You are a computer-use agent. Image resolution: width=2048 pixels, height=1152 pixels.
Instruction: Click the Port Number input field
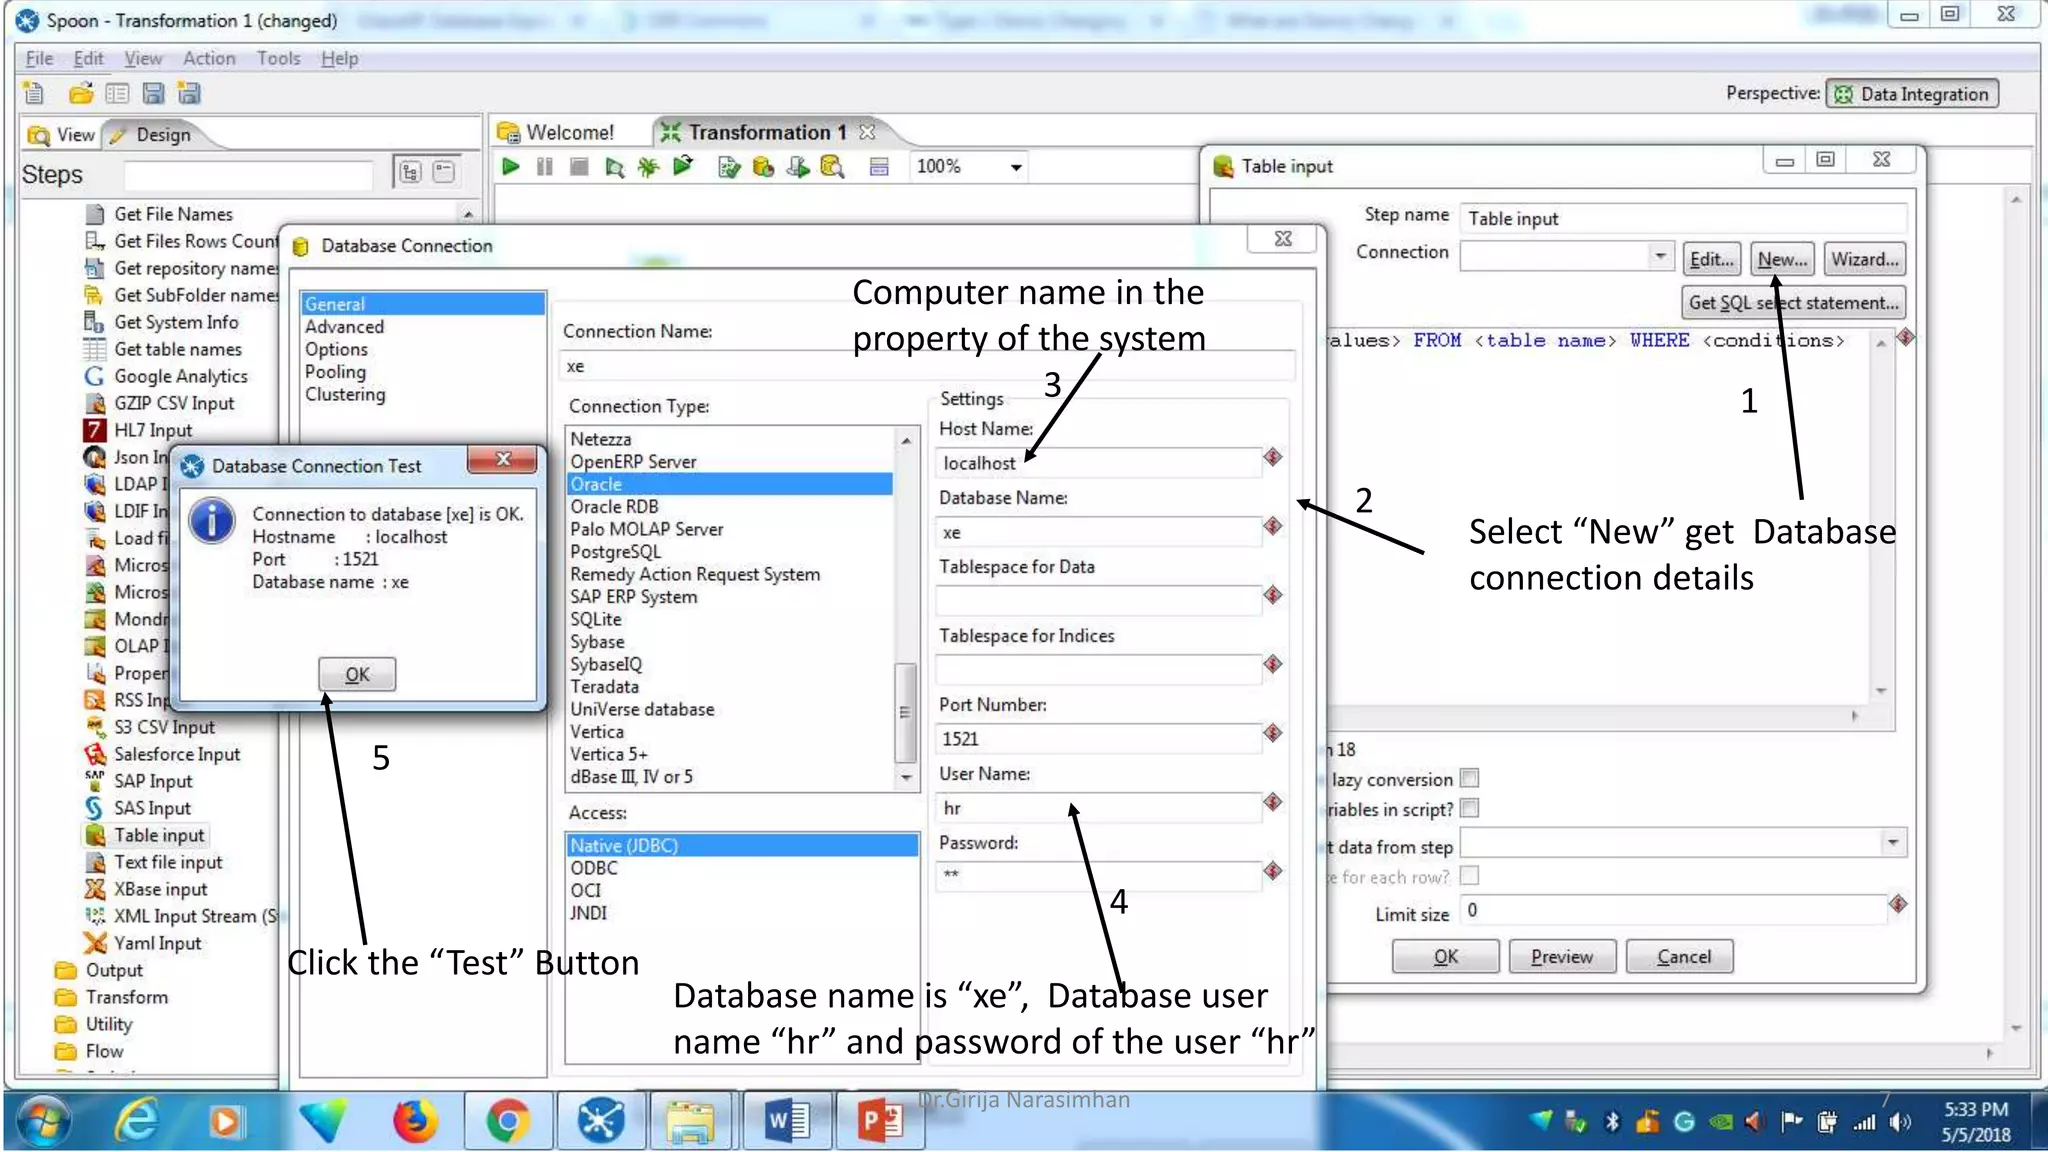click(x=1098, y=738)
